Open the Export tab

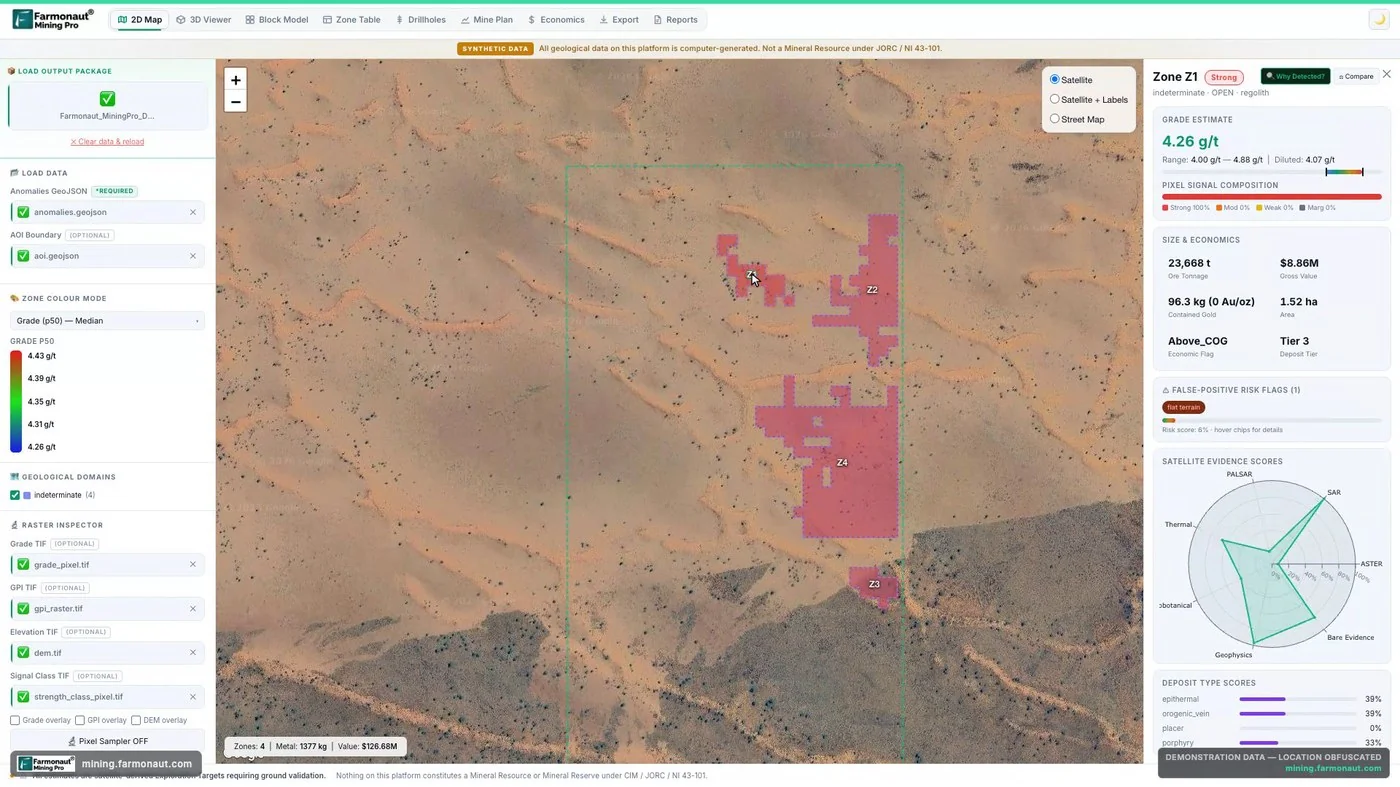click(x=619, y=20)
